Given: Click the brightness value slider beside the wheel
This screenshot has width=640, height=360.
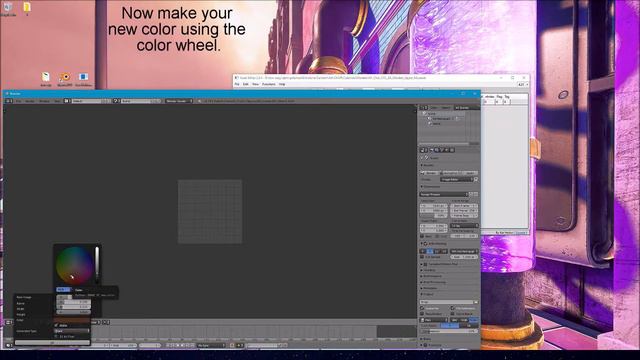Looking at the screenshot, I should point(97,264).
